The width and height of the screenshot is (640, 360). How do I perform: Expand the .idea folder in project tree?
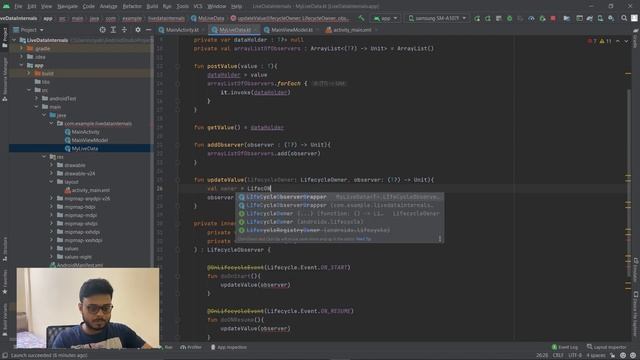pyautogui.click(x=22, y=57)
